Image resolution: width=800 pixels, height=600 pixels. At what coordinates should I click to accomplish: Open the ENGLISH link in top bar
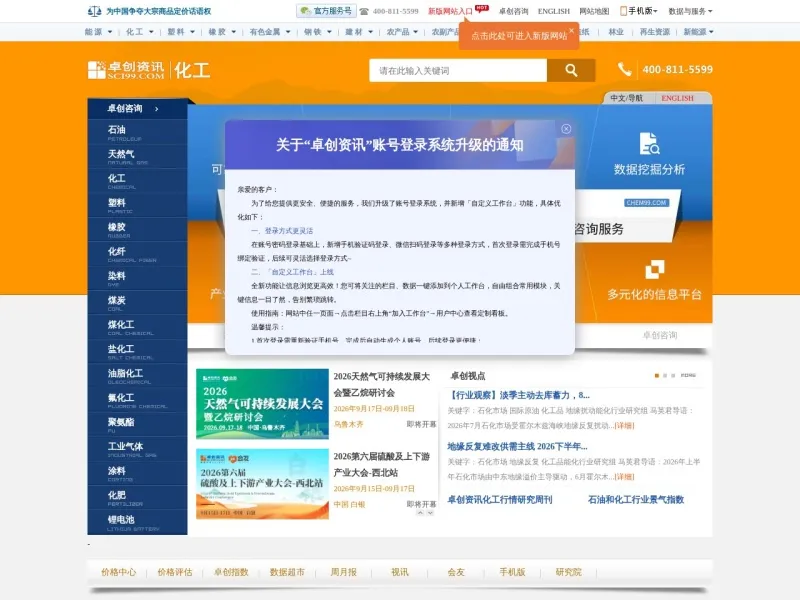[x=554, y=11]
